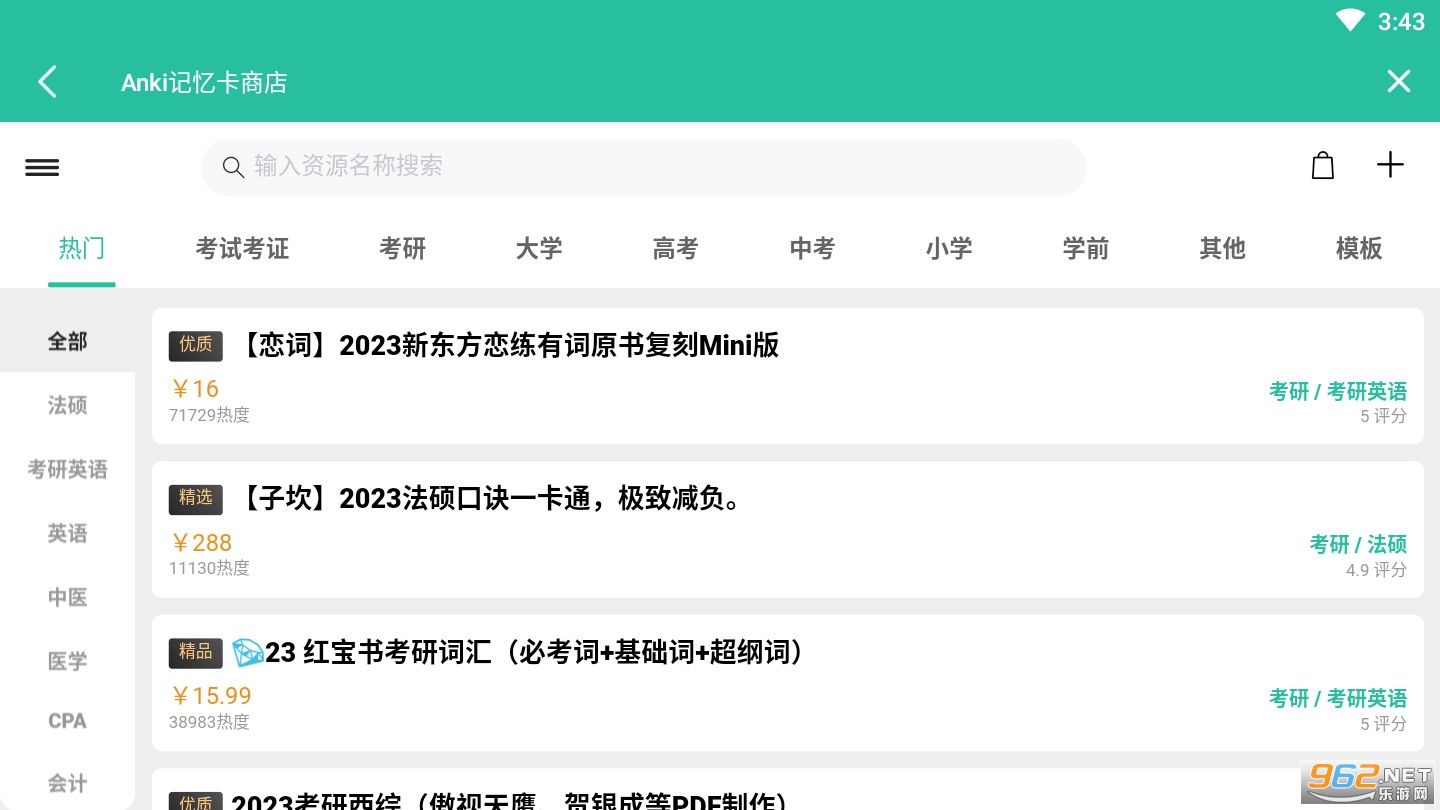Go to the 模板 tab
Image resolution: width=1440 pixels, height=810 pixels.
[1358, 248]
